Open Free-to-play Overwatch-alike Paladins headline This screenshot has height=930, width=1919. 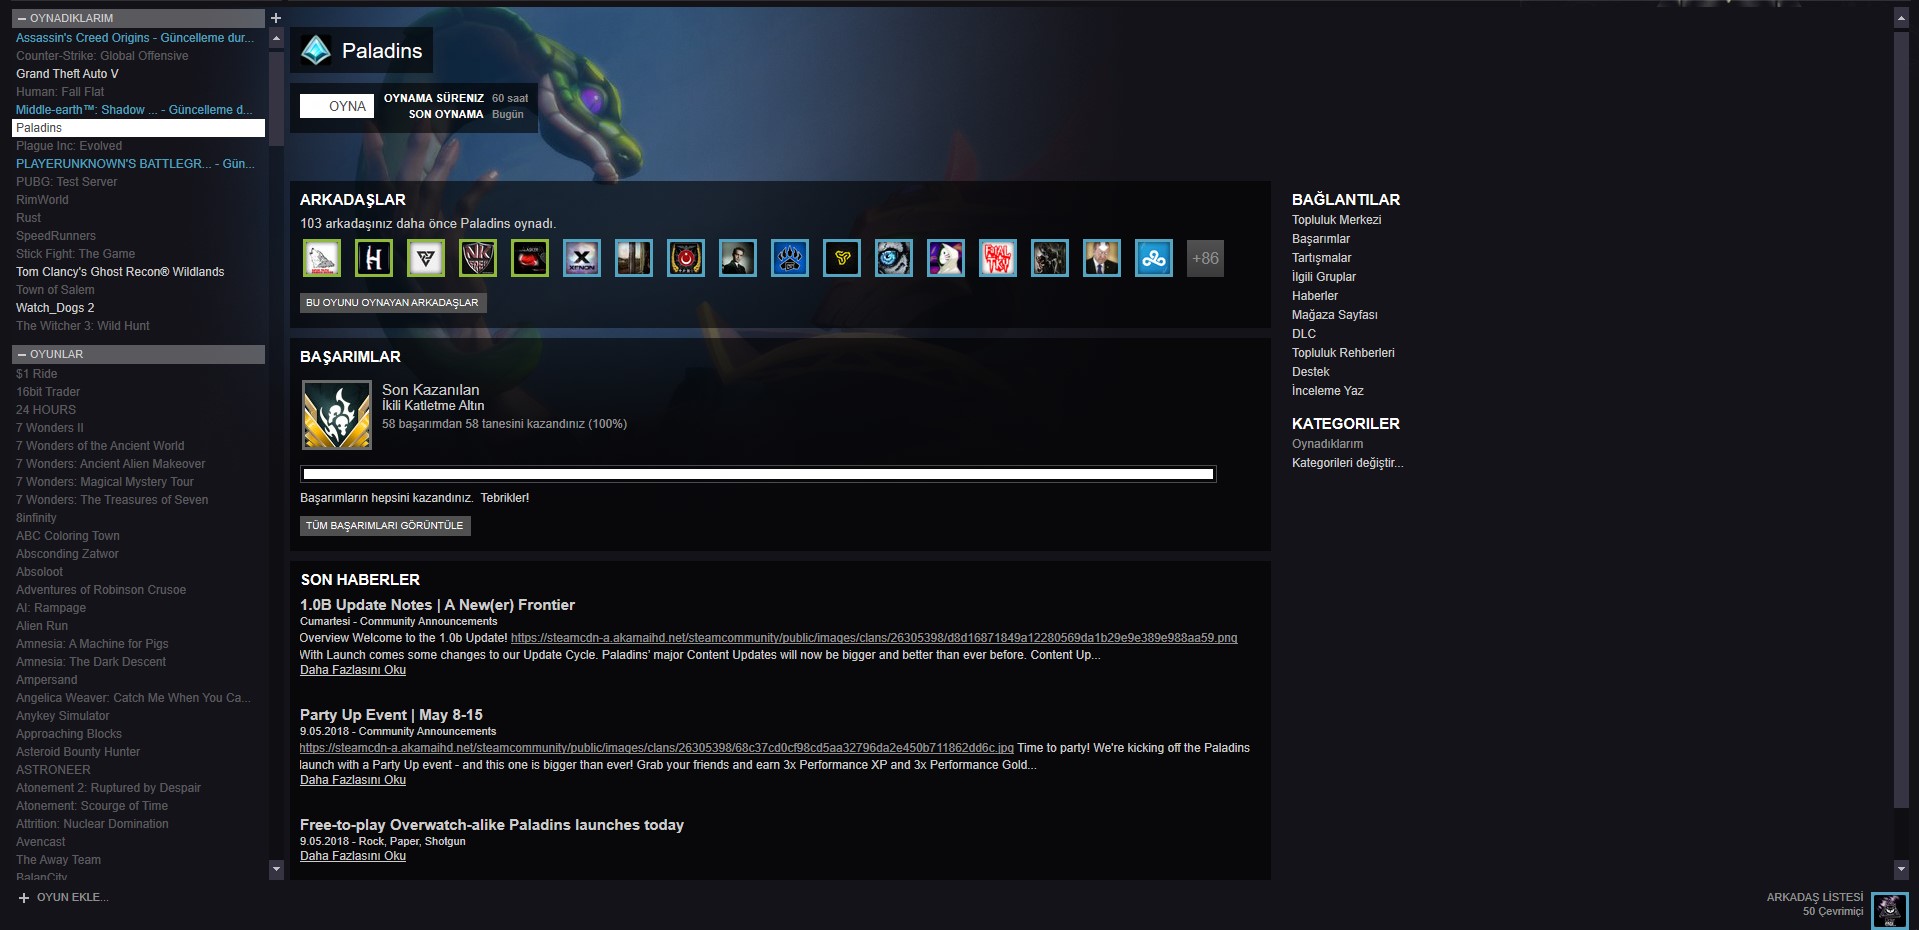(x=492, y=825)
